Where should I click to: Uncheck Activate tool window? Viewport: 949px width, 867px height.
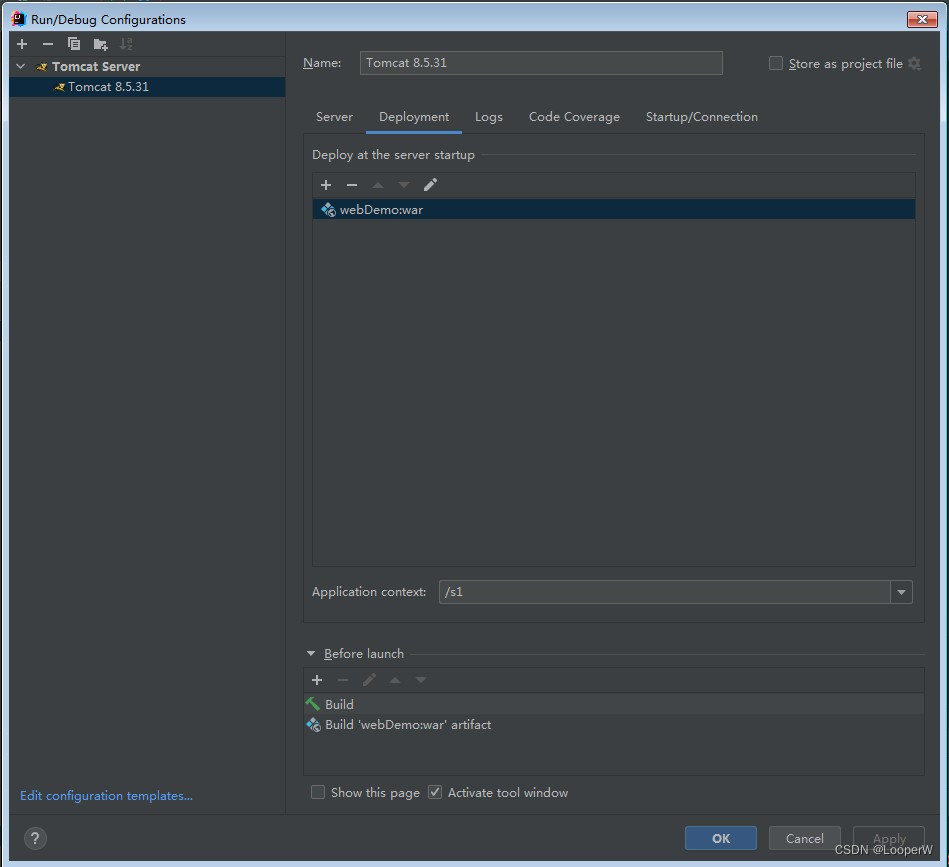point(435,792)
